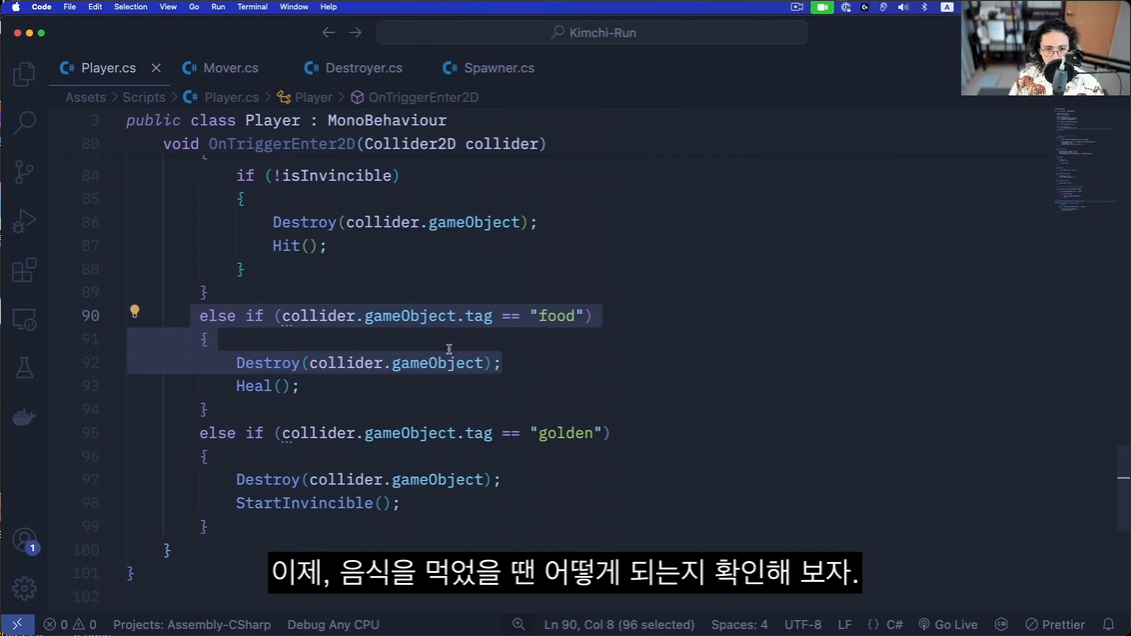The height and width of the screenshot is (636, 1131).
Task: Open the View menu
Action: click(x=167, y=6)
